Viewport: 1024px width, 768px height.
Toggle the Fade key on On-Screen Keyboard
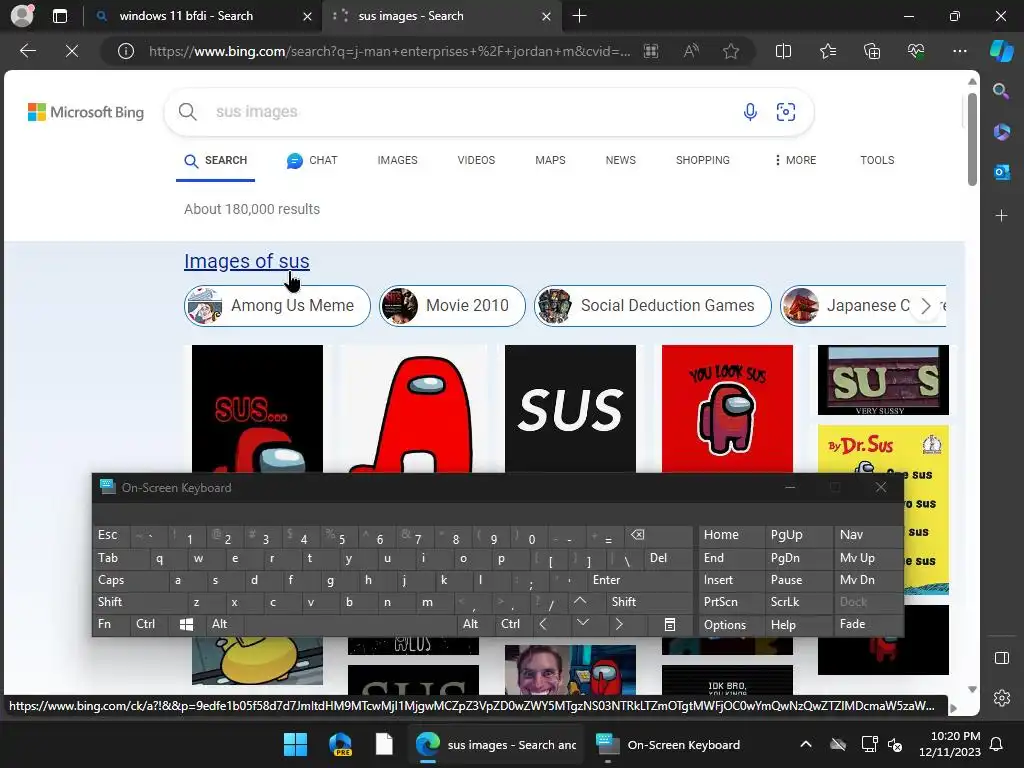(868, 624)
